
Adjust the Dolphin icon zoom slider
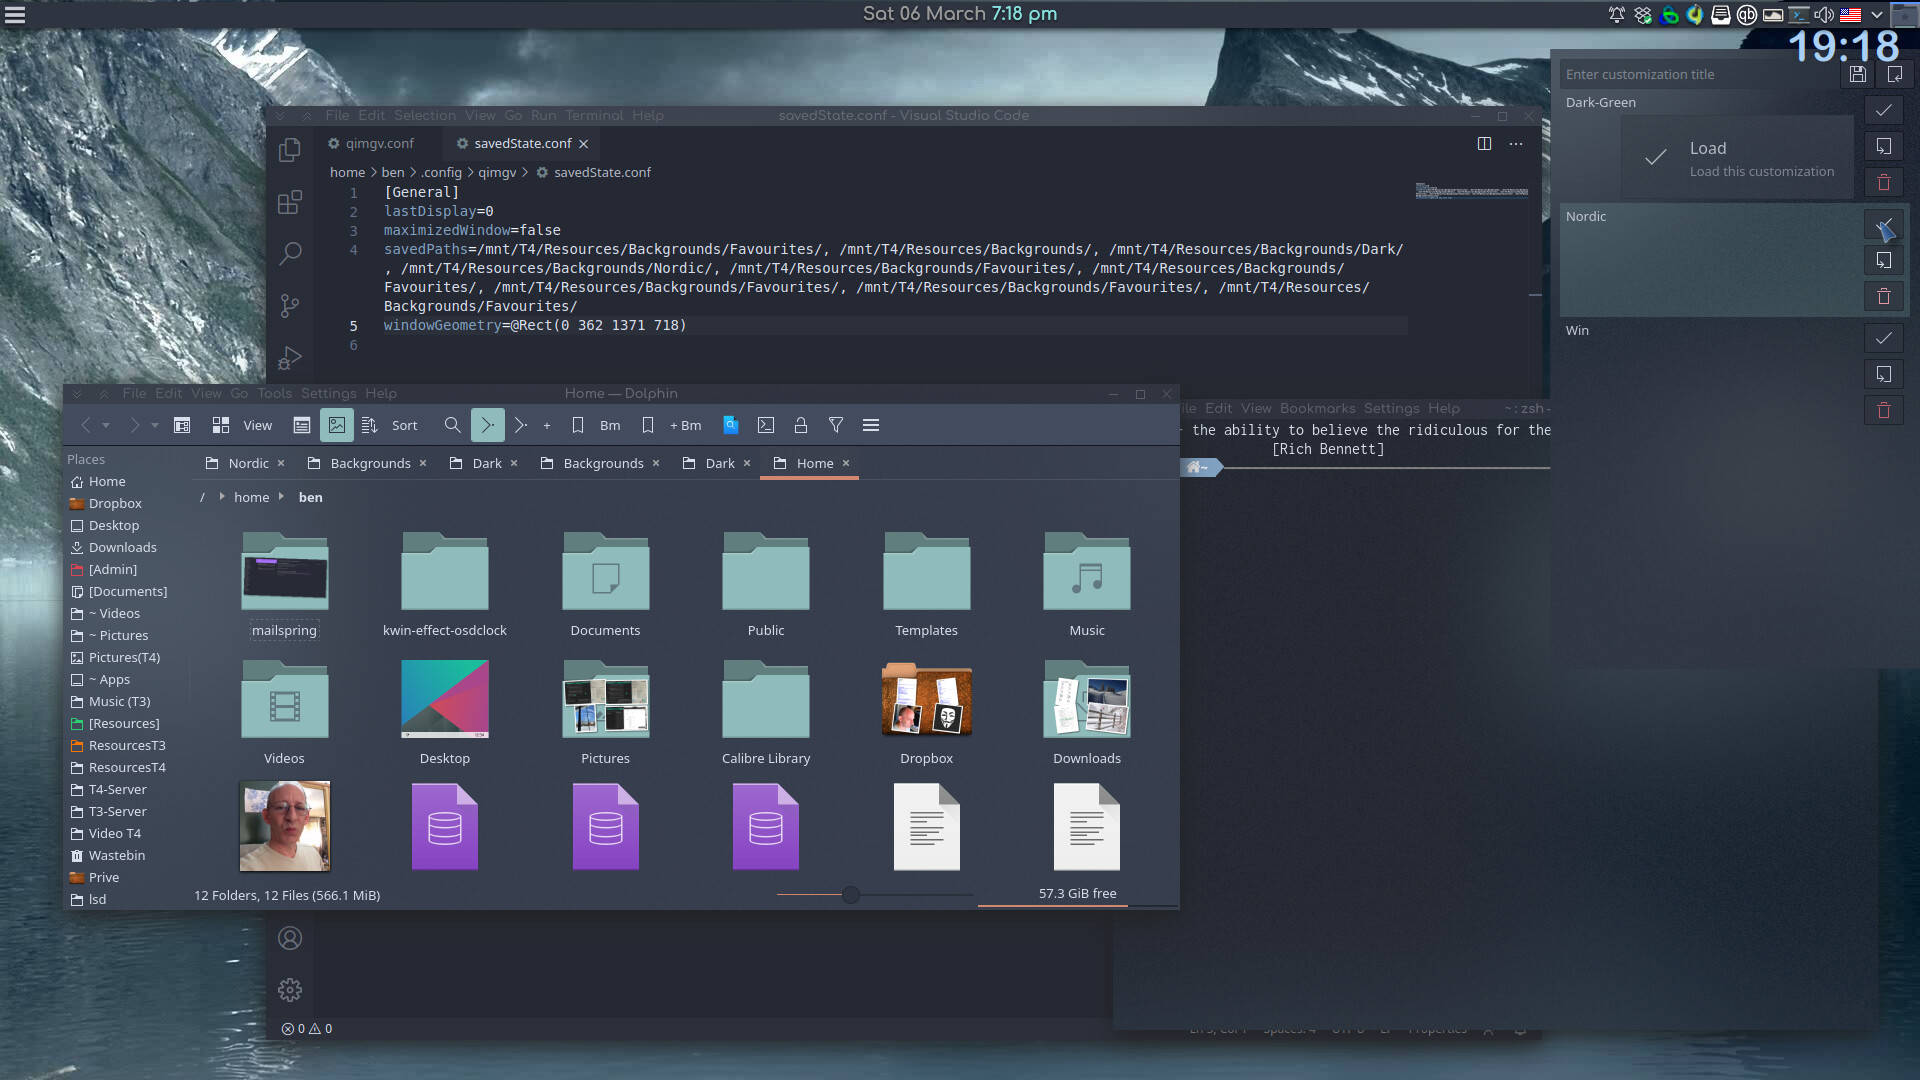point(850,895)
